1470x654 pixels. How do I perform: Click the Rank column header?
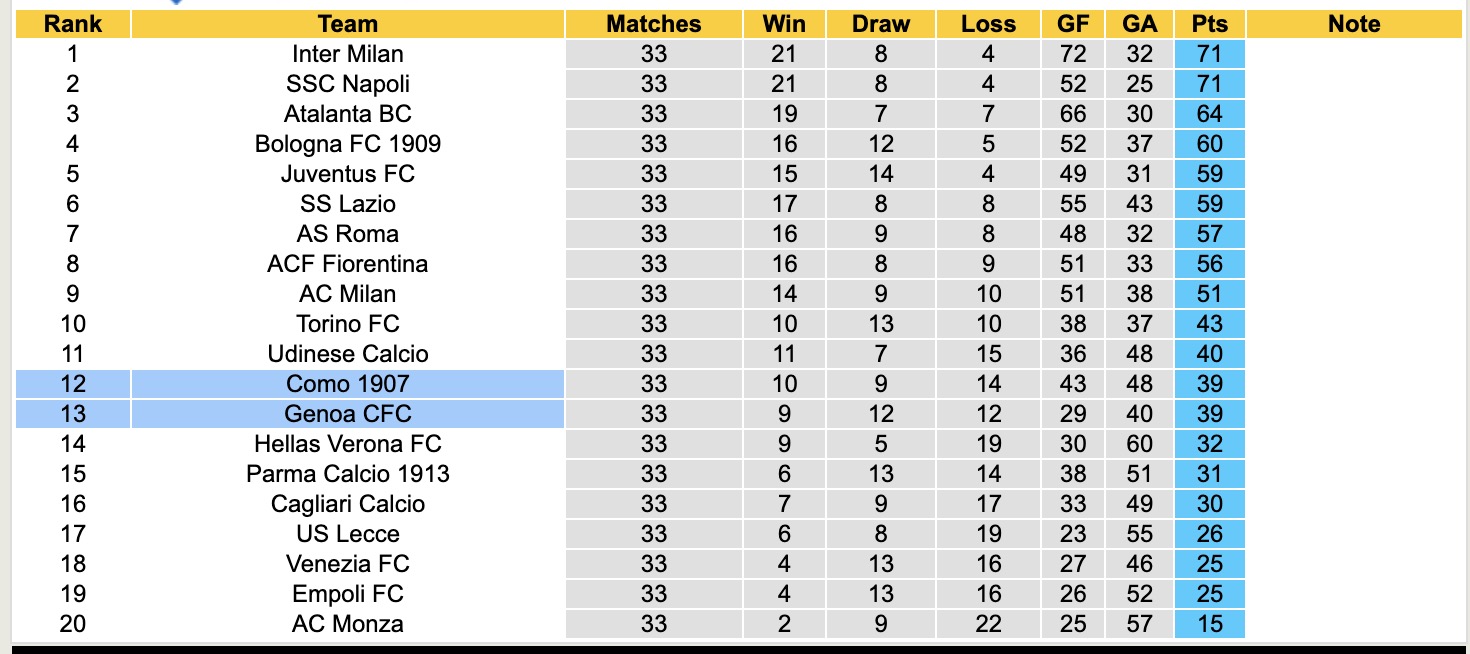(73, 24)
